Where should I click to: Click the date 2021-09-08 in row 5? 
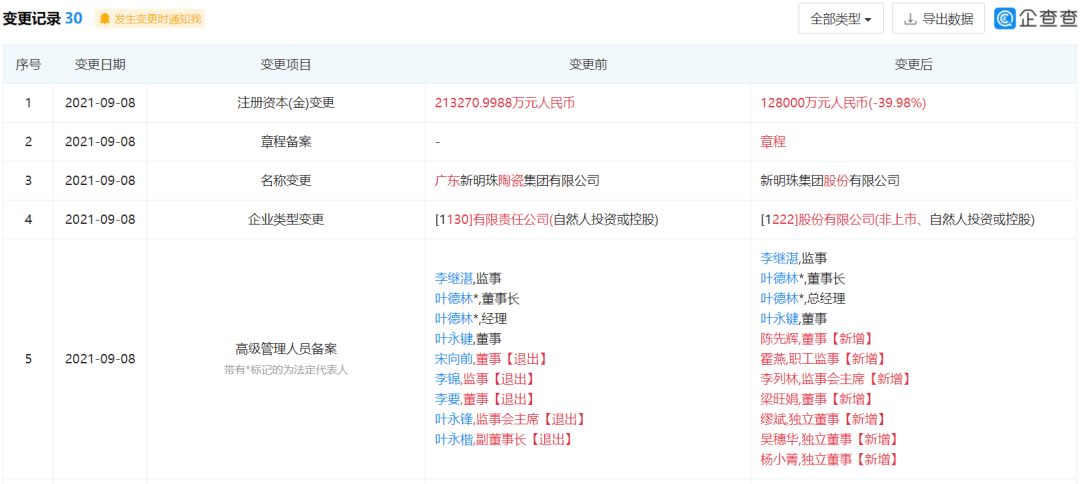[101, 359]
